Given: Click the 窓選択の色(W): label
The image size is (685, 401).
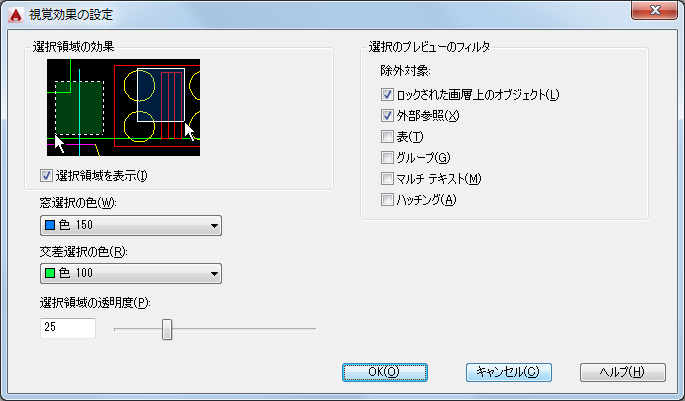Looking at the screenshot, I should [x=78, y=203].
